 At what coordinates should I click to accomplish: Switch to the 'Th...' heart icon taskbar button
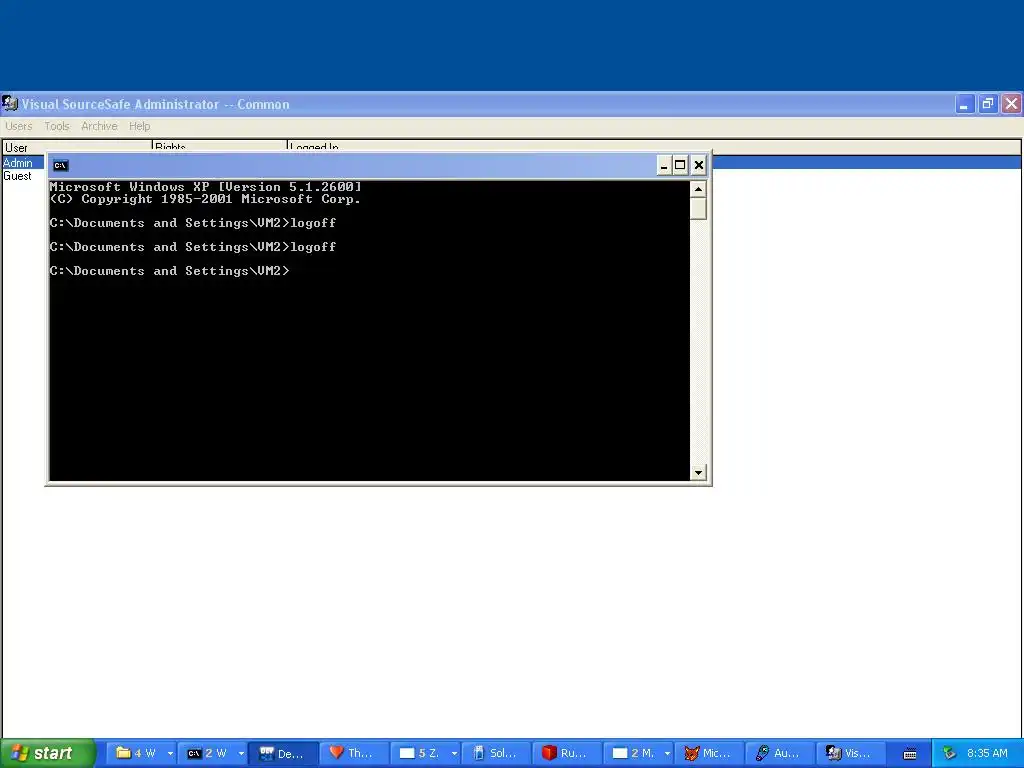click(355, 754)
